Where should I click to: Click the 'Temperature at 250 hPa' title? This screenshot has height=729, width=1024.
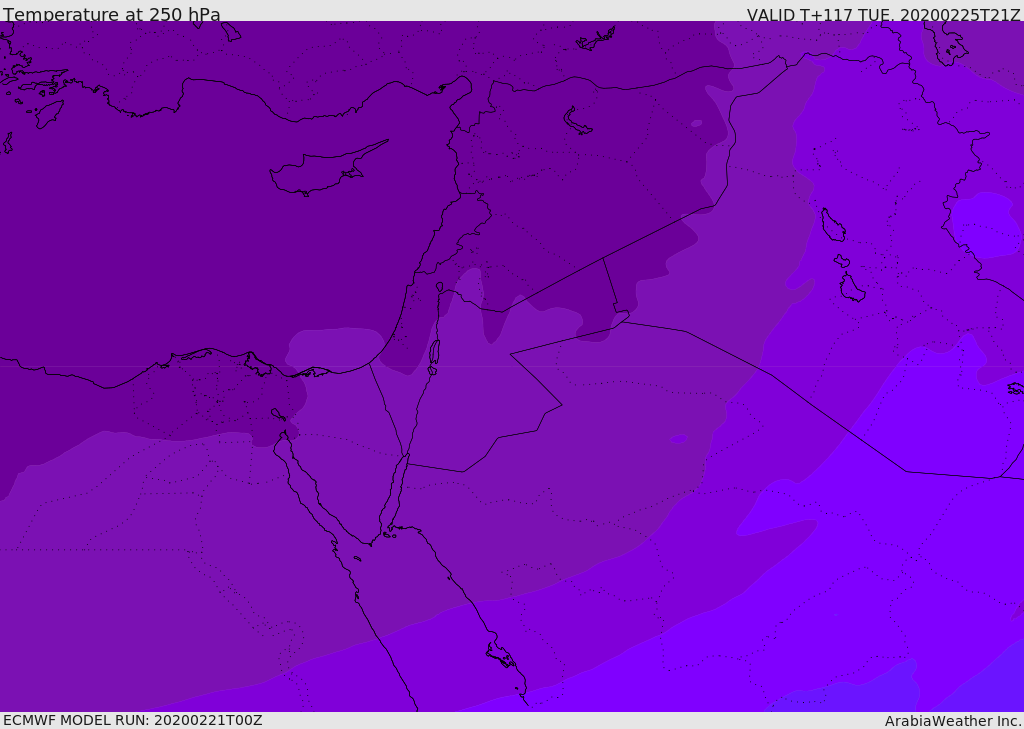(112, 14)
